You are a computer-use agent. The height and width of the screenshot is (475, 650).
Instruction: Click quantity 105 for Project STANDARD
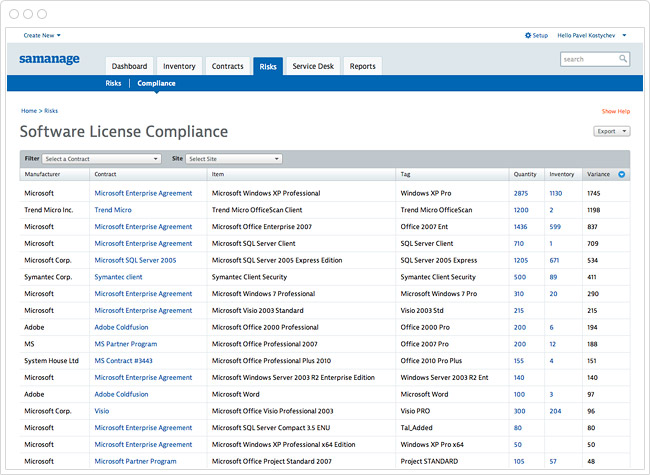tap(519, 461)
